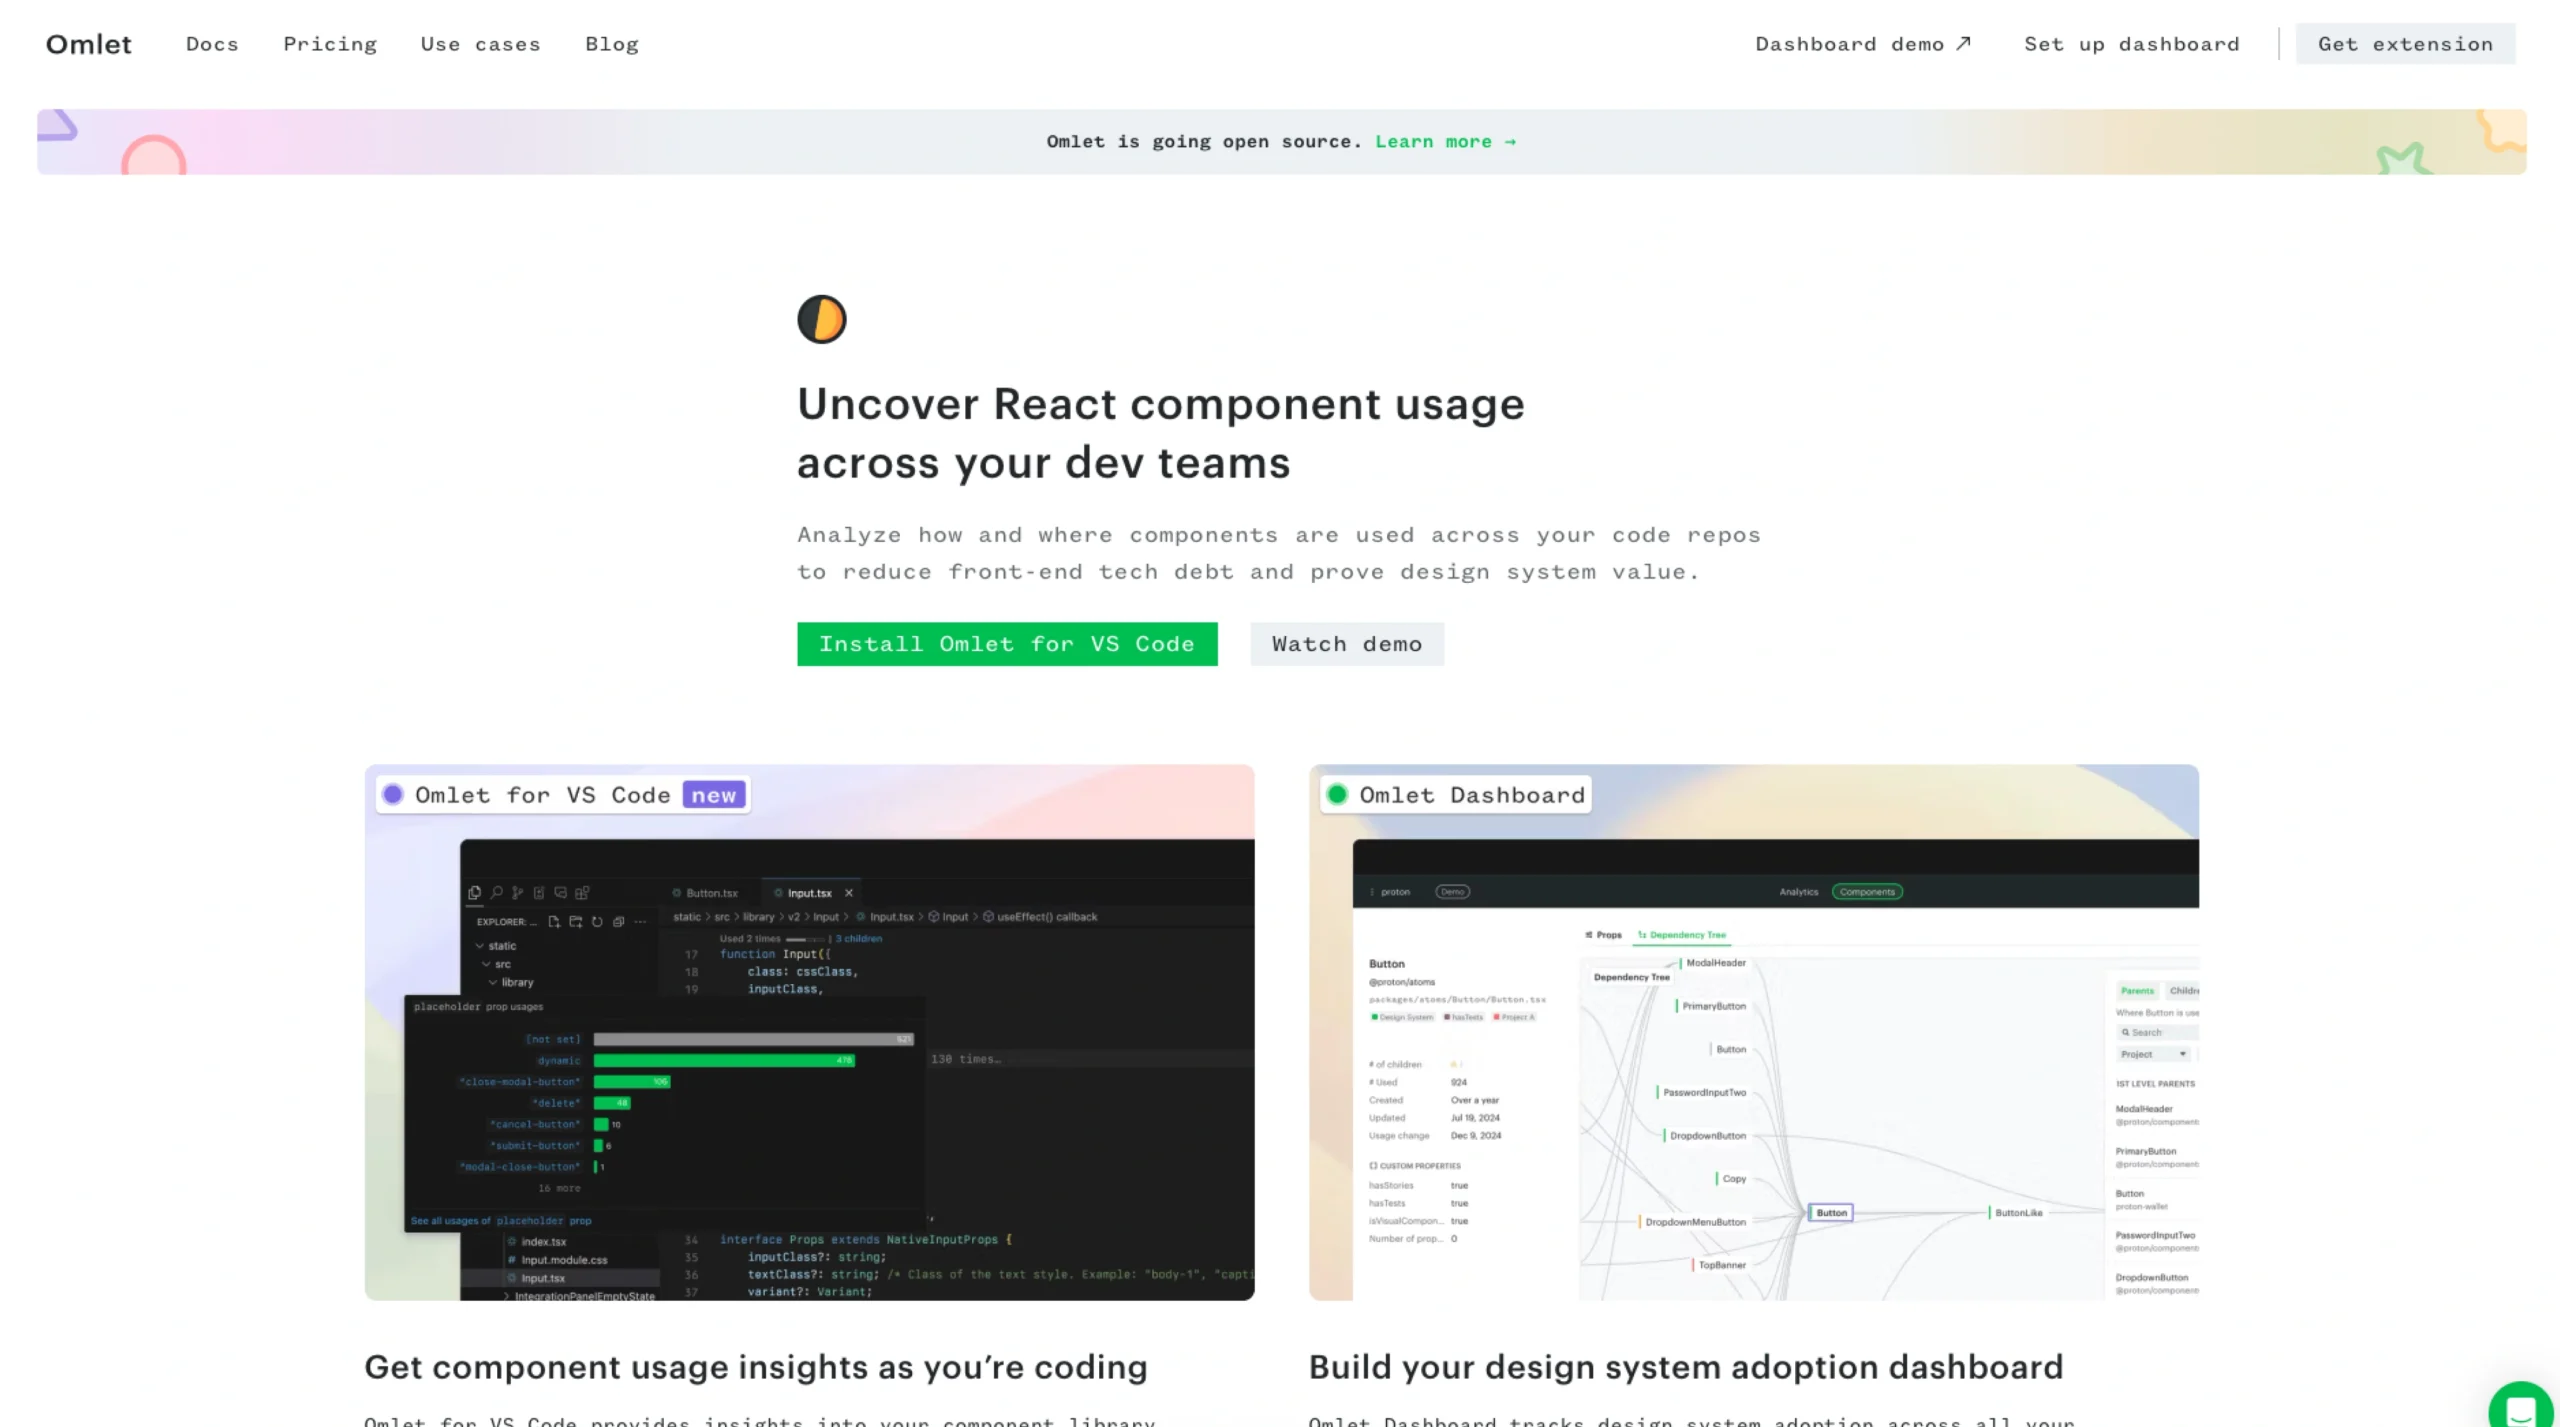2560x1427 pixels.
Task: Open the Use cases nav item
Action: [x=480, y=44]
